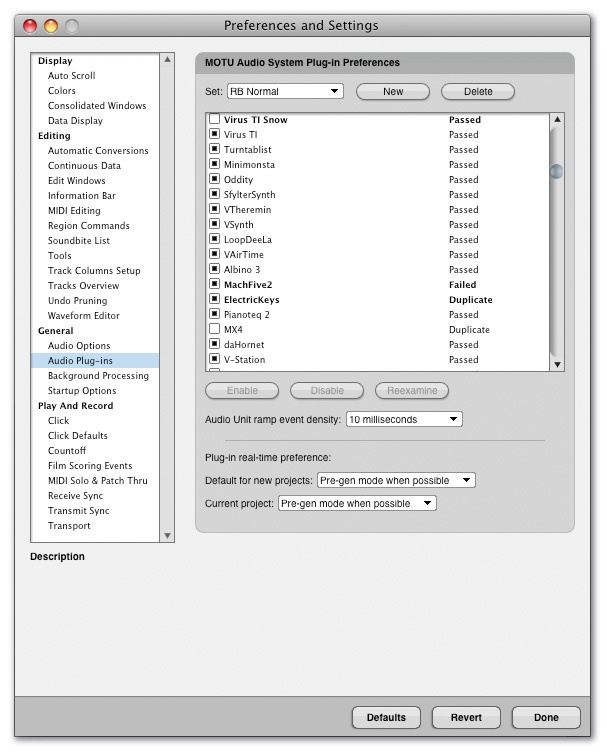The image size is (607, 756).
Task: Select Continuous Data preferences
Action: 84,165
